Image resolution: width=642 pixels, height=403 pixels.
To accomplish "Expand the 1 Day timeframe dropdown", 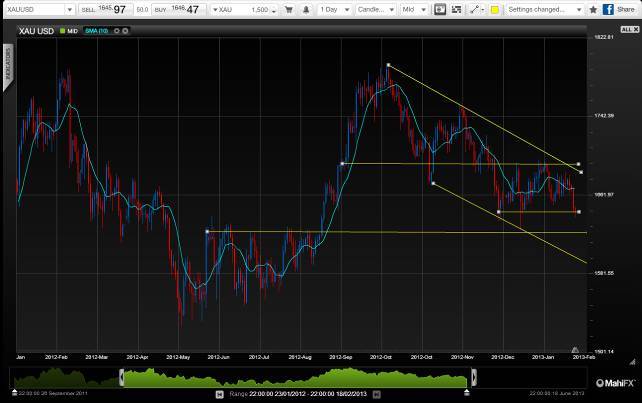I will click(x=341, y=9).
